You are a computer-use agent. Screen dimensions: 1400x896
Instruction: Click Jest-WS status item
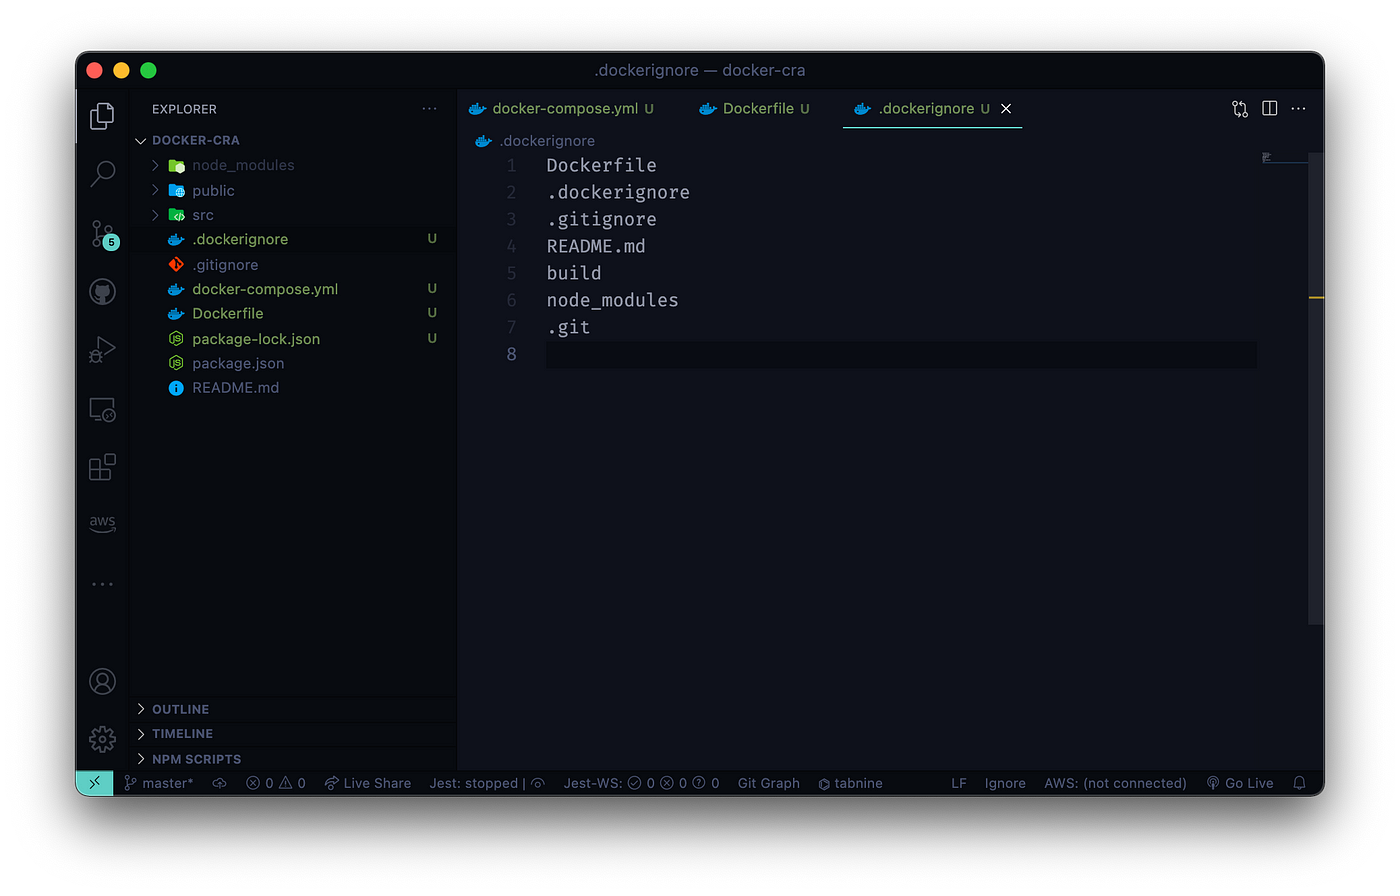pyautogui.click(x=641, y=783)
